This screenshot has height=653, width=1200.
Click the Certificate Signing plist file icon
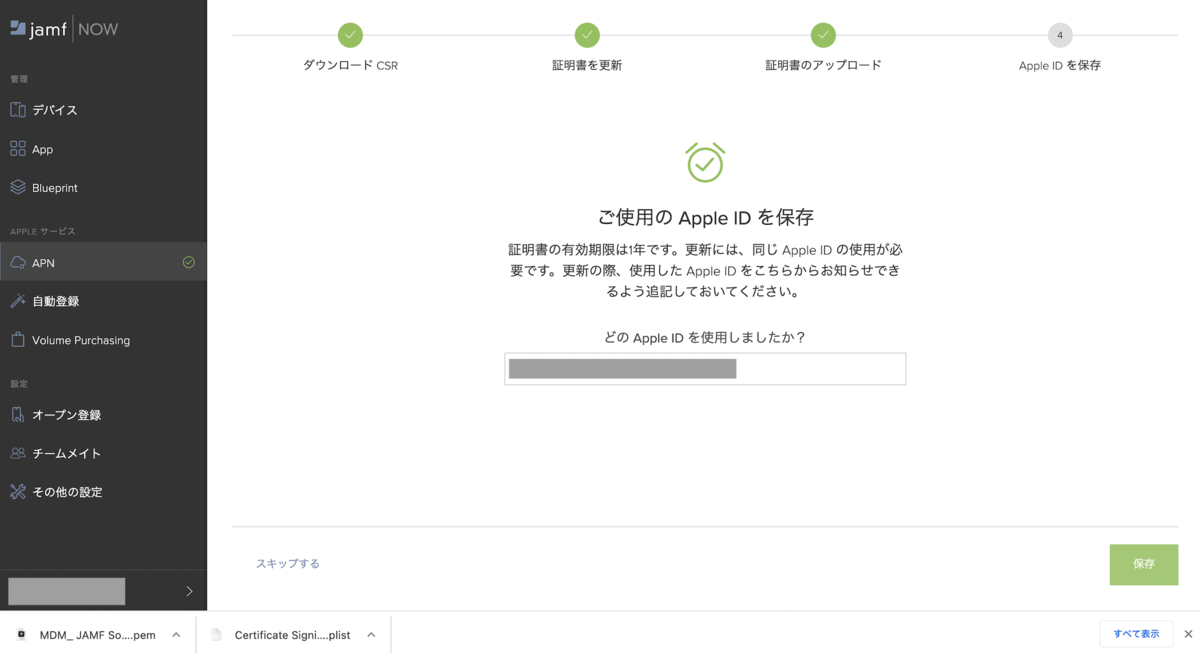pyautogui.click(x=216, y=635)
